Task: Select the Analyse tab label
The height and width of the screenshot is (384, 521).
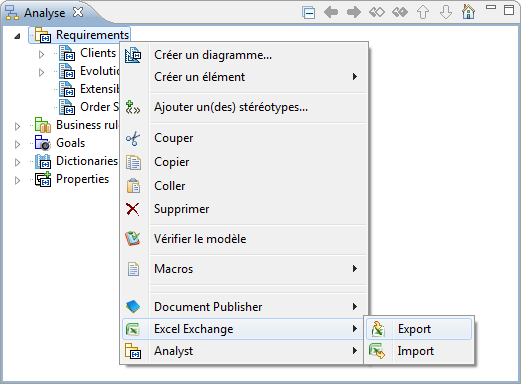Action: [44, 13]
